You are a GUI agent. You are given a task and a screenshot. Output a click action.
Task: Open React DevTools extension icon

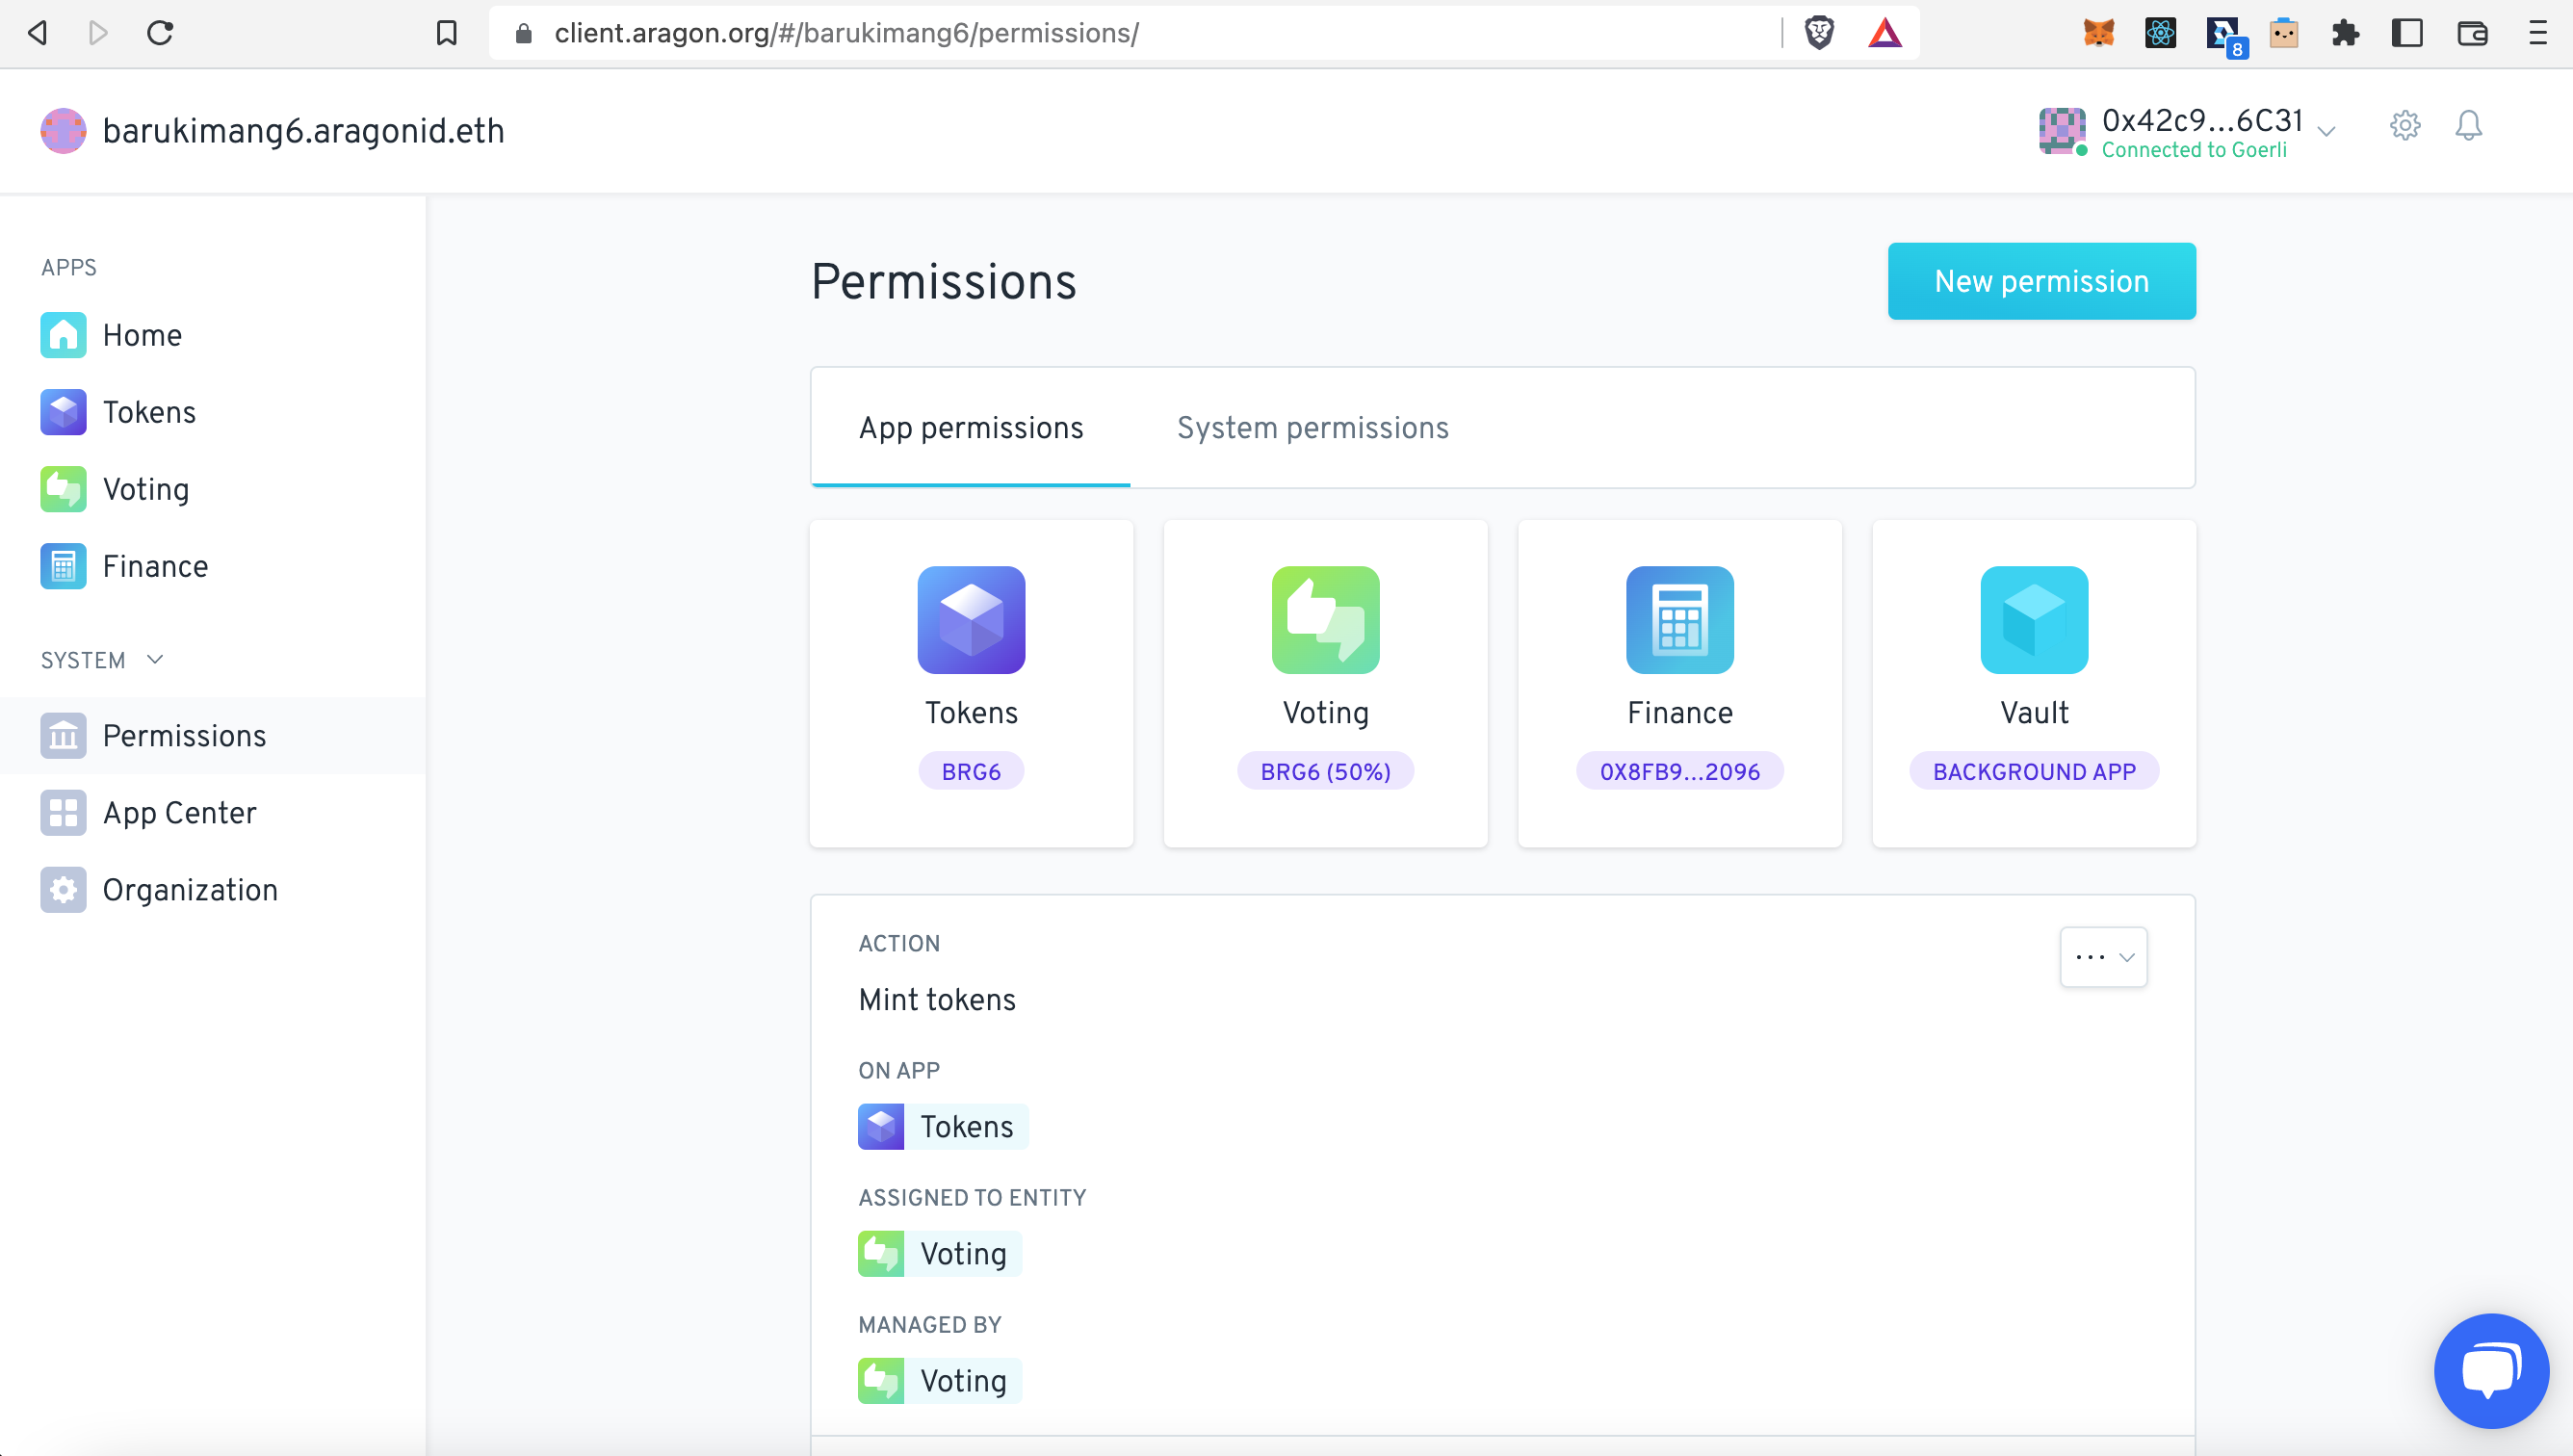(2160, 33)
